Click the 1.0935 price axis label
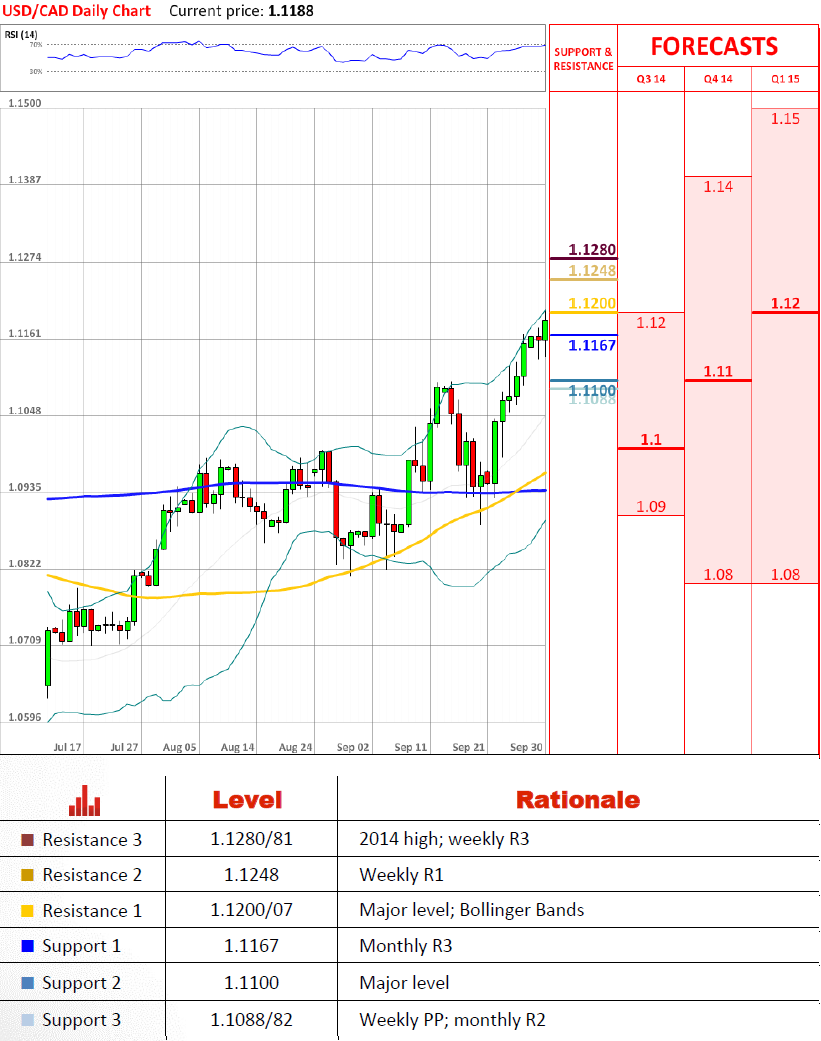Image resolution: width=821 pixels, height=1041 pixels. pyautogui.click(x=25, y=487)
